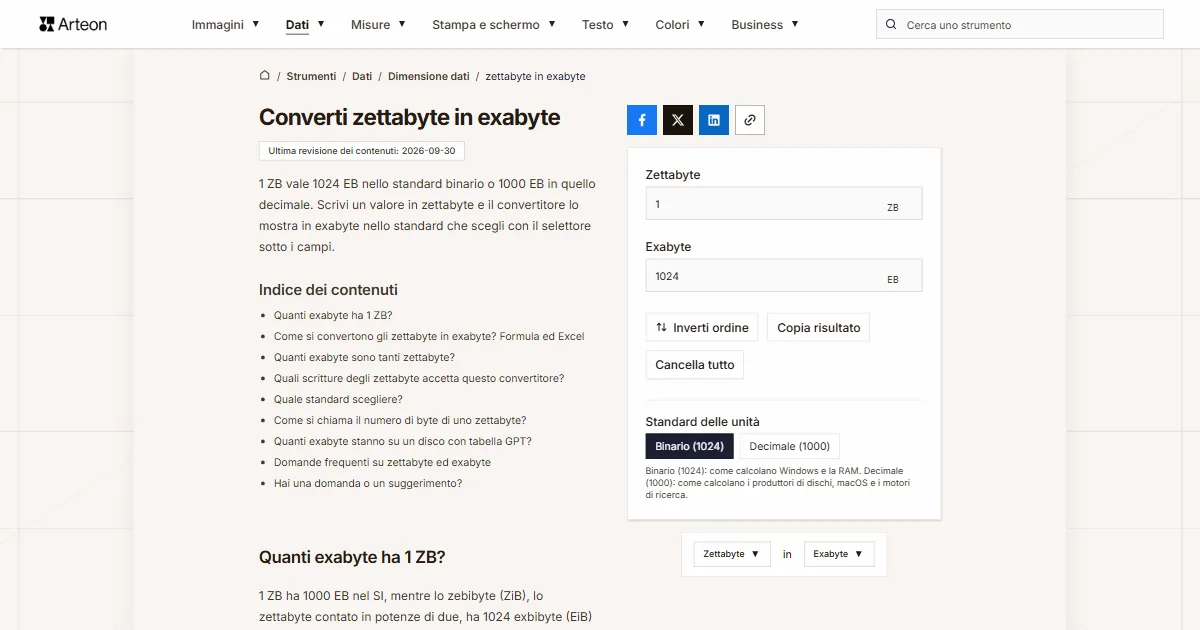Jump to Formula ed Excel section
Viewport: 1200px width, 630px height.
(x=429, y=336)
